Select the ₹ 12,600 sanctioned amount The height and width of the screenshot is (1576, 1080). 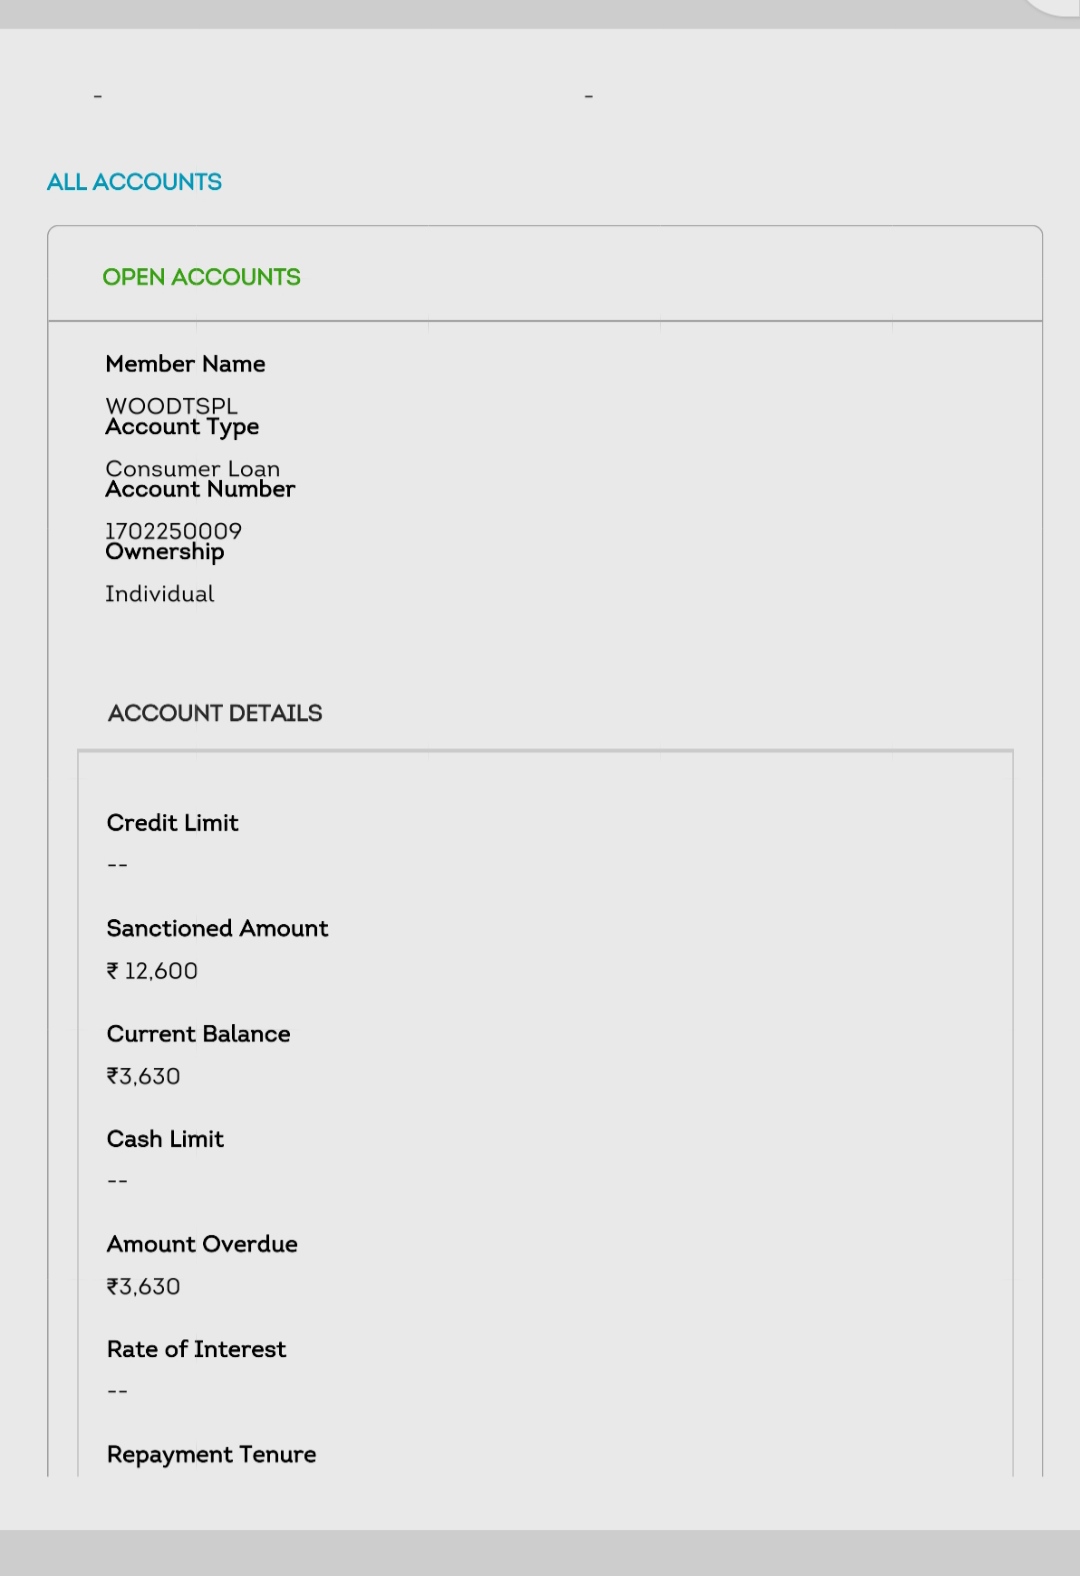(152, 971)
